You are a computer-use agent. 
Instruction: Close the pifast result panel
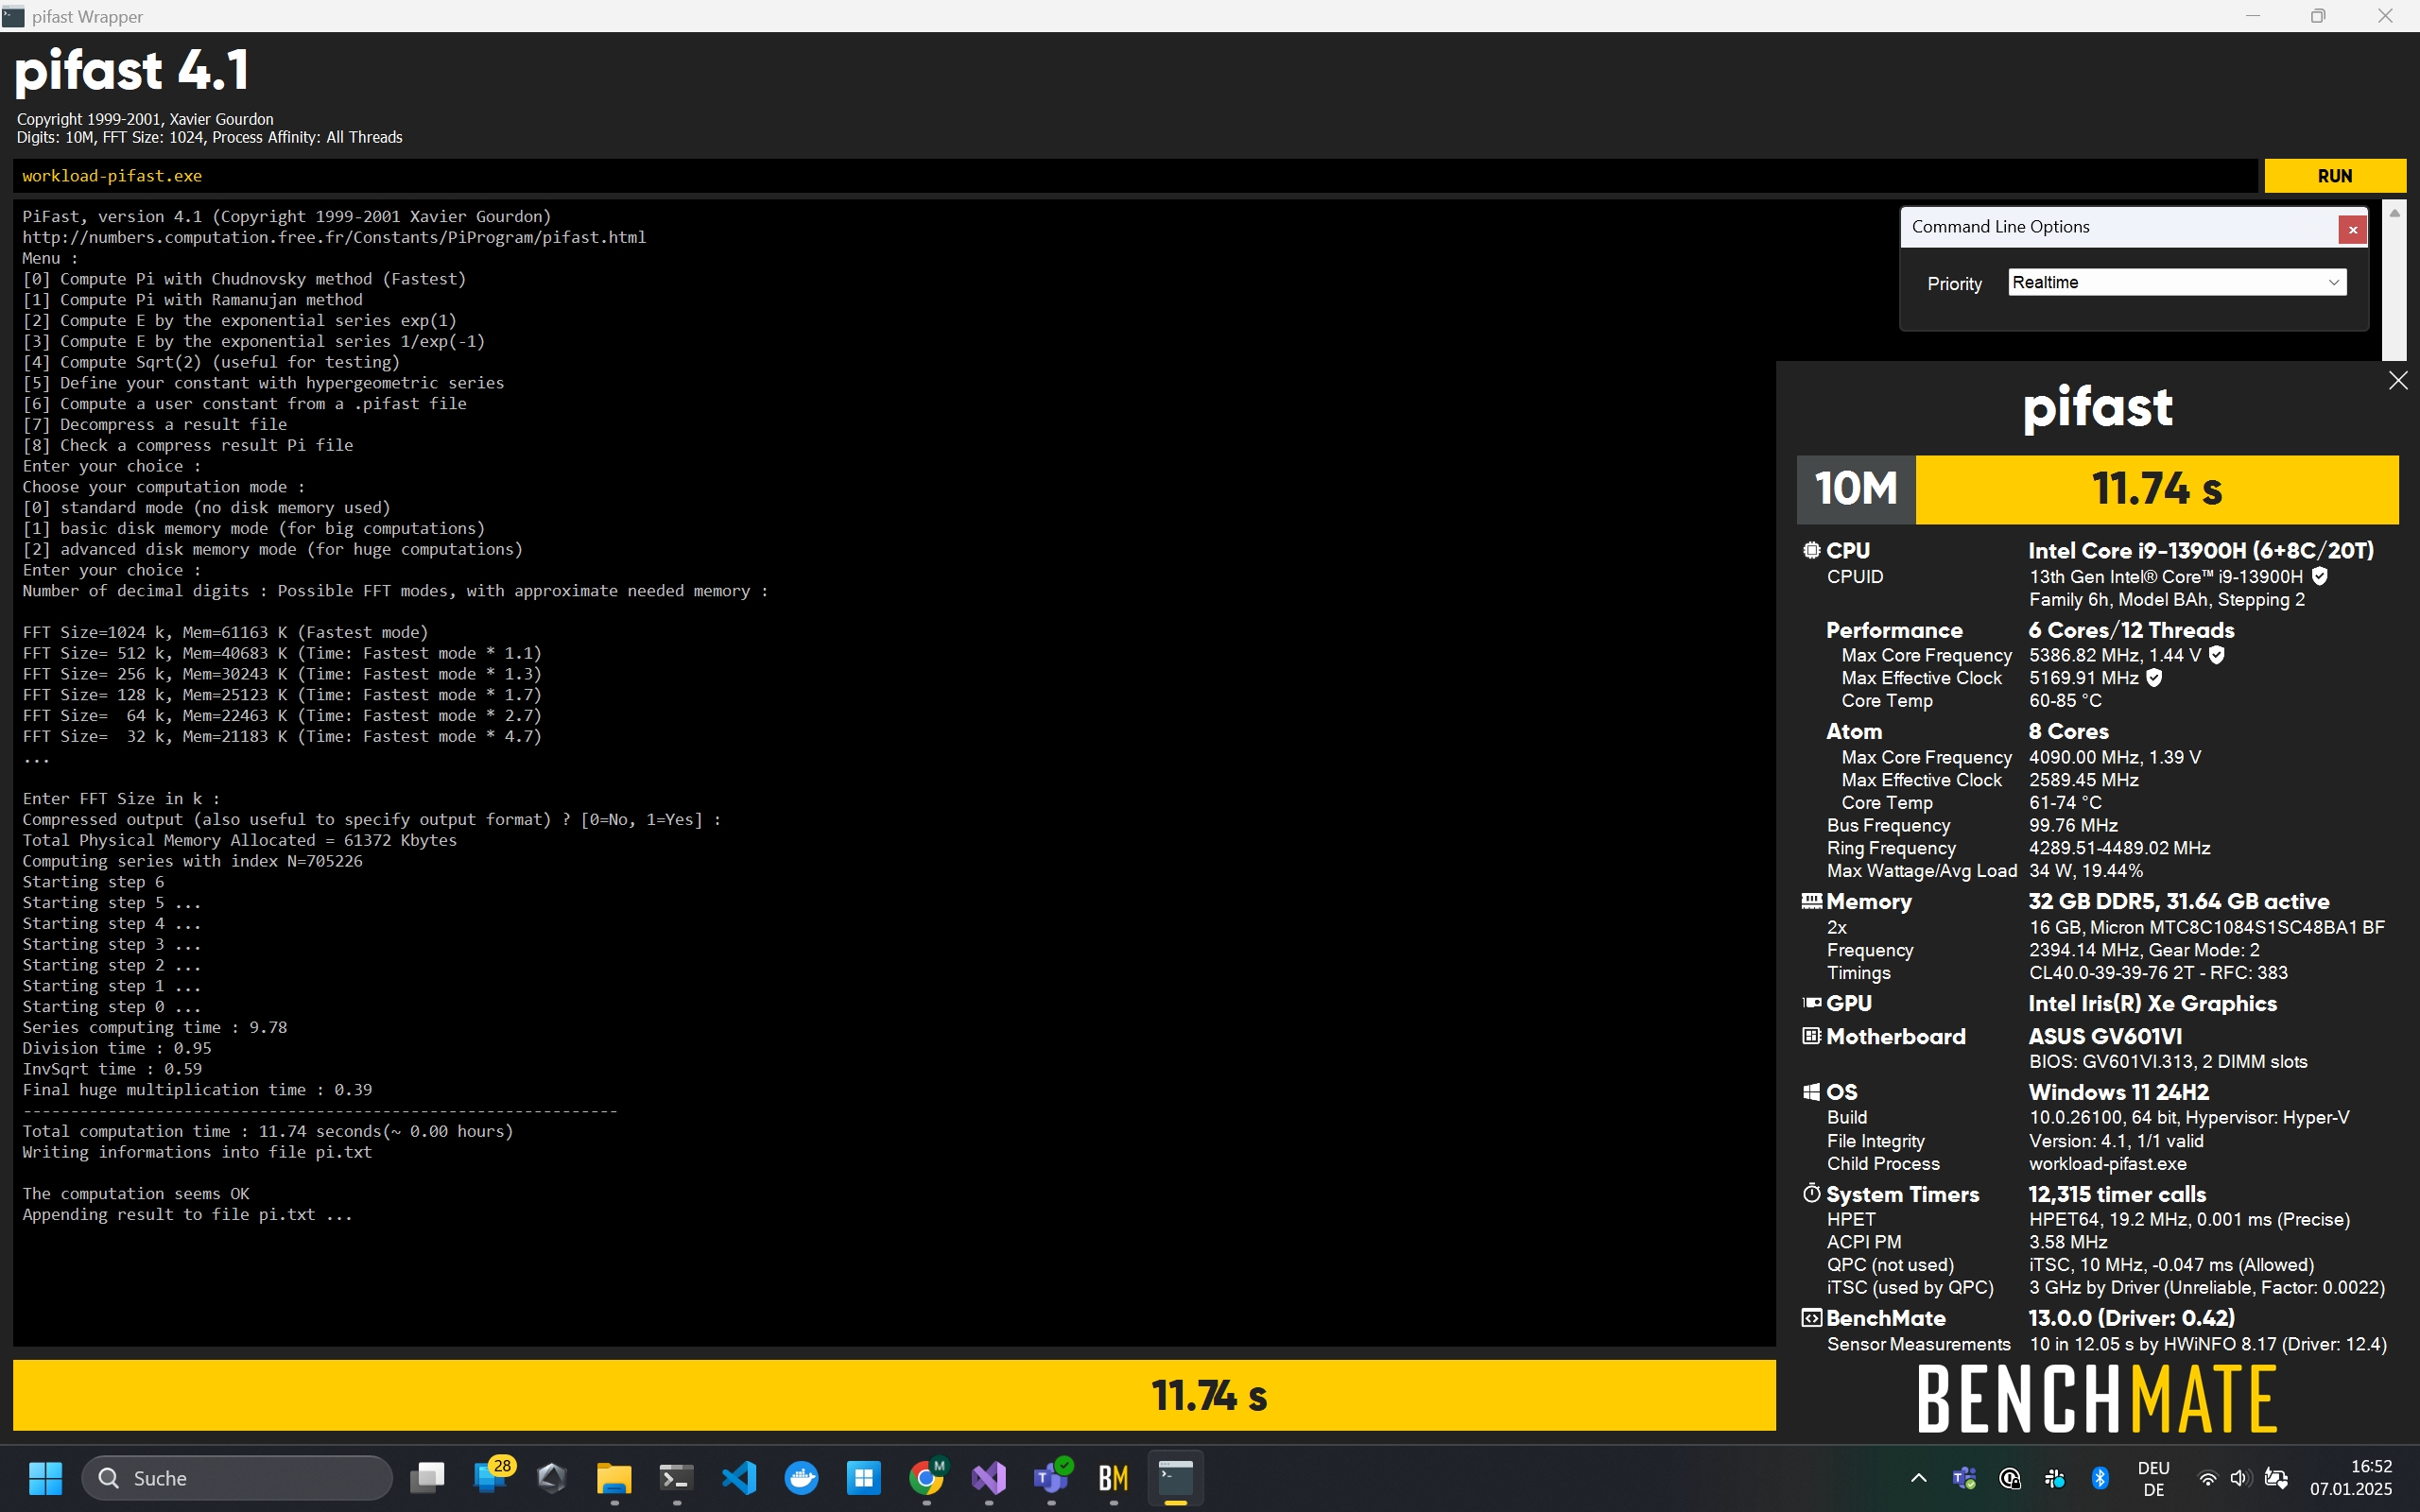2397,381
